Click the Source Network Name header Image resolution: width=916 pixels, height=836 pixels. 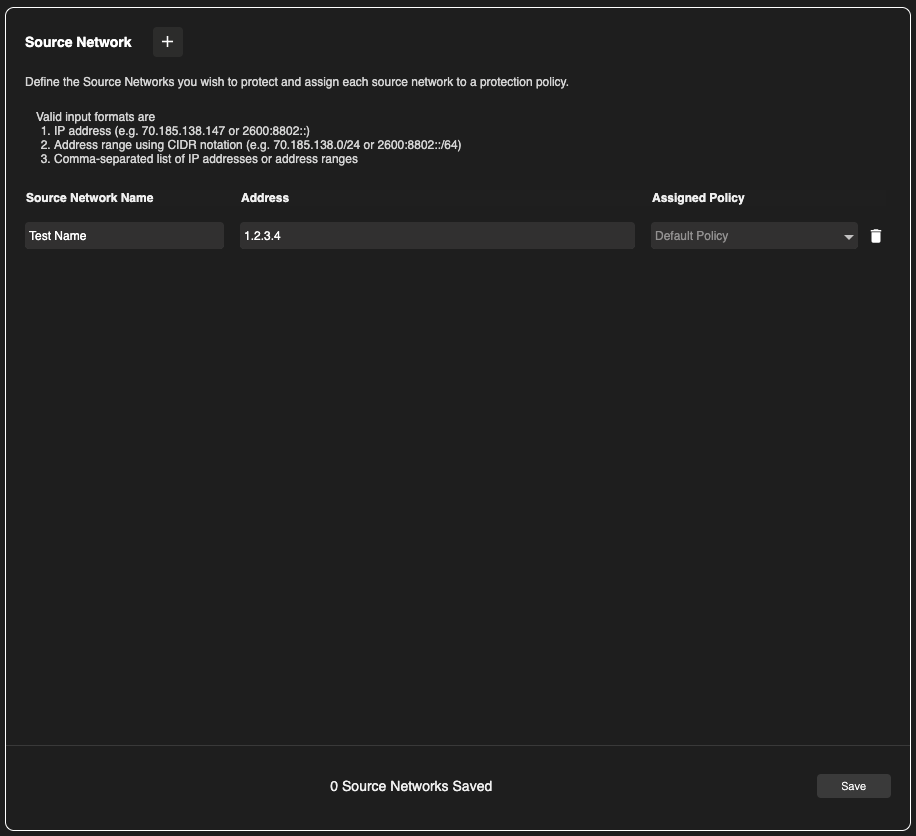[89, 198]
